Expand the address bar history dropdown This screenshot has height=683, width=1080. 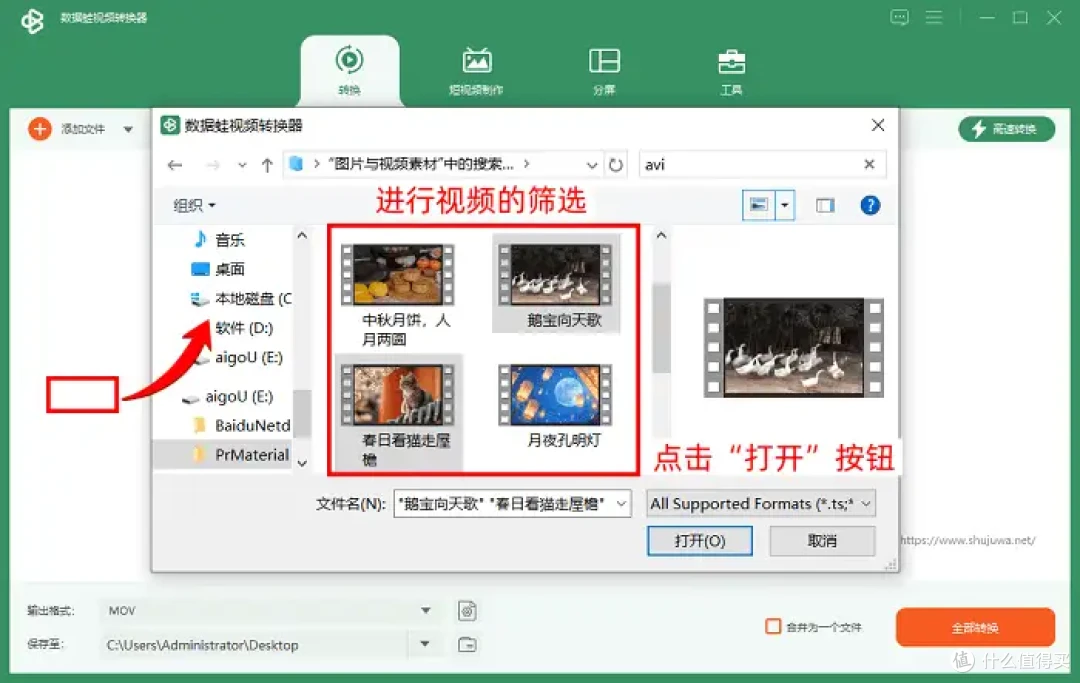591,165
